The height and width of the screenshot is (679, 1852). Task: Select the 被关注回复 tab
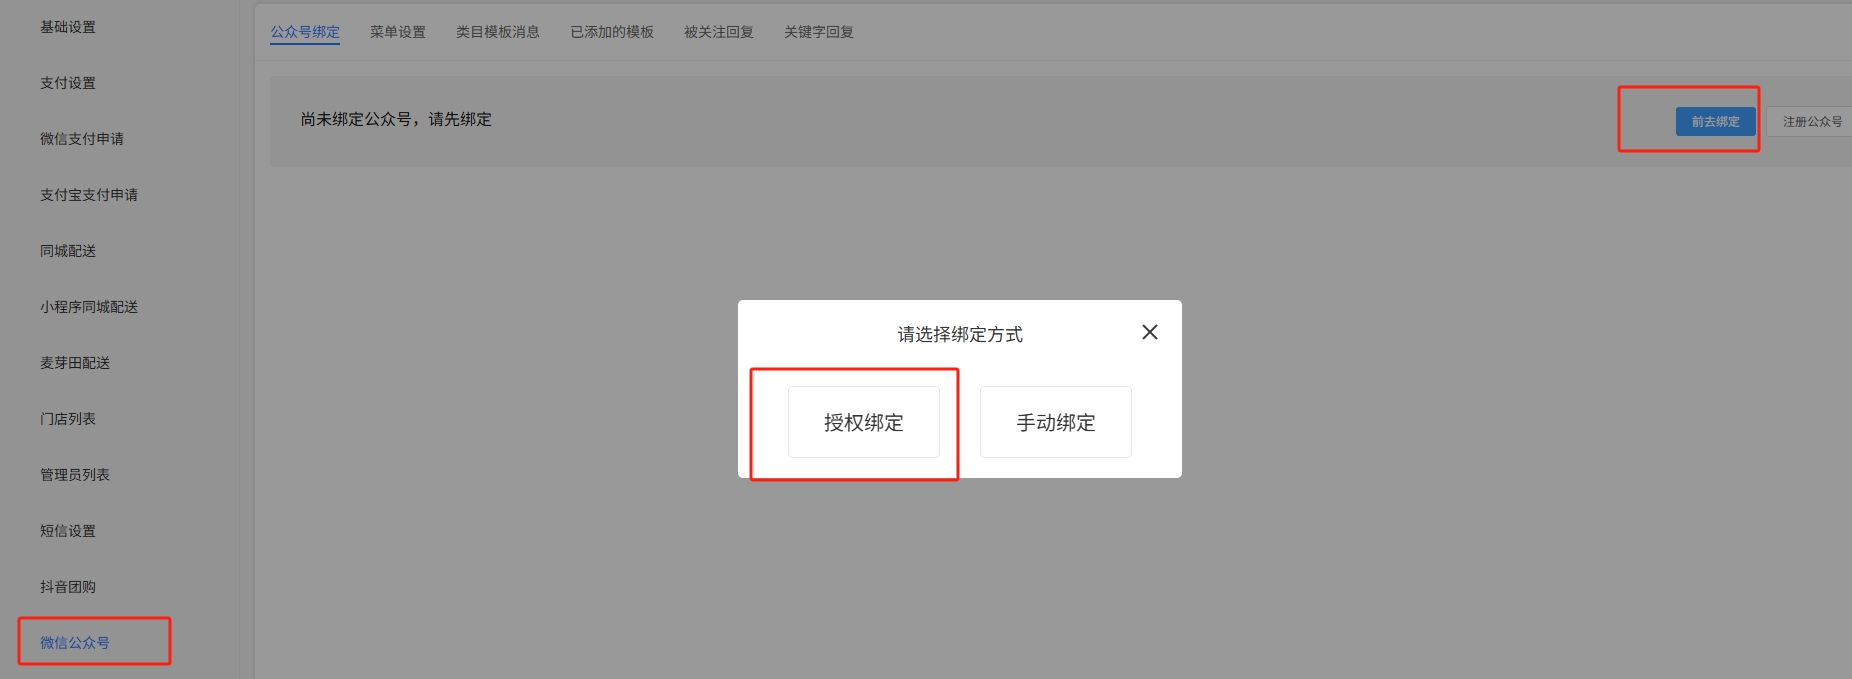719,32
